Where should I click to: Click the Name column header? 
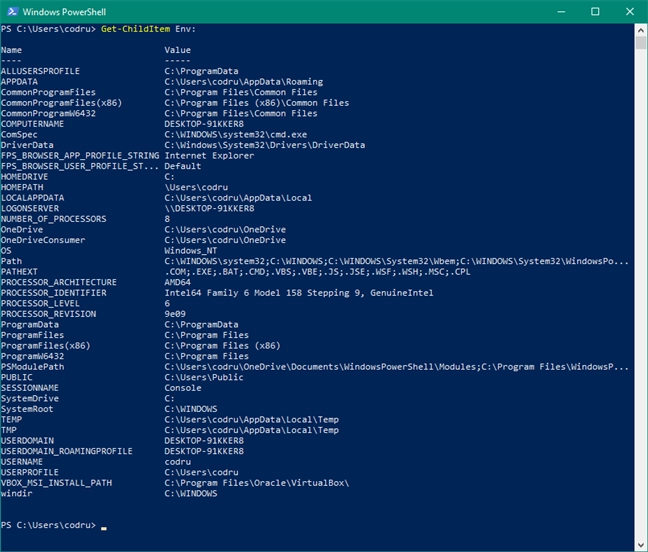tap(11, 50)
